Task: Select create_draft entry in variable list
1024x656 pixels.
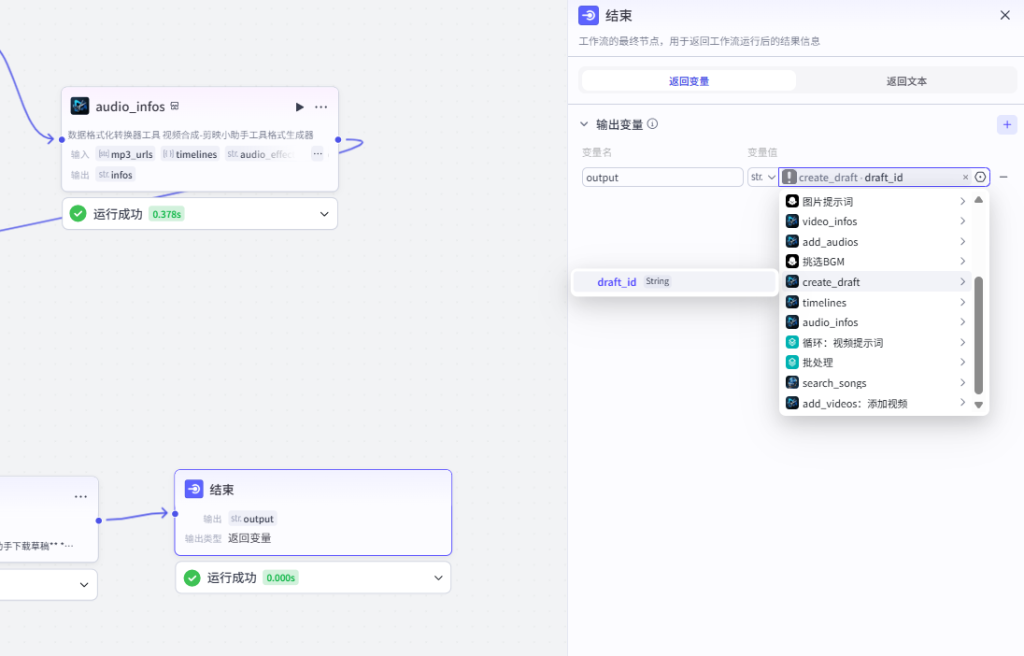Action: tap(876, 282)
